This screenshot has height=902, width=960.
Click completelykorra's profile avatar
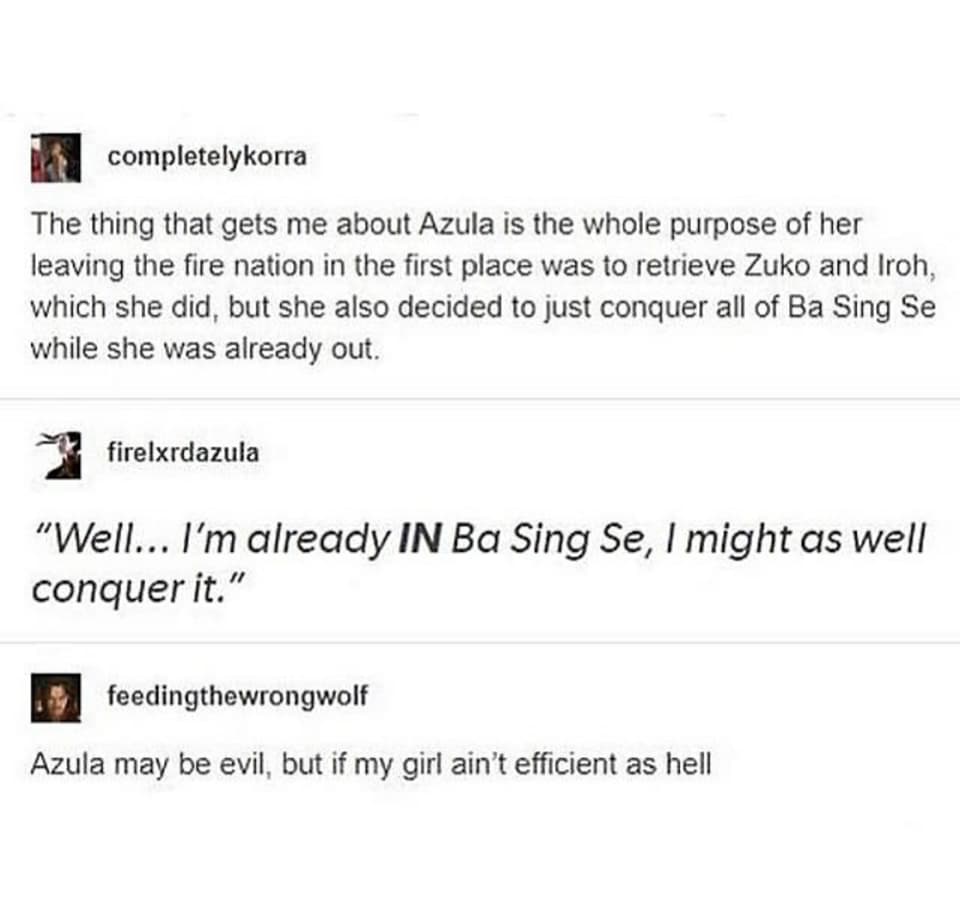click(x=55, y=158)
